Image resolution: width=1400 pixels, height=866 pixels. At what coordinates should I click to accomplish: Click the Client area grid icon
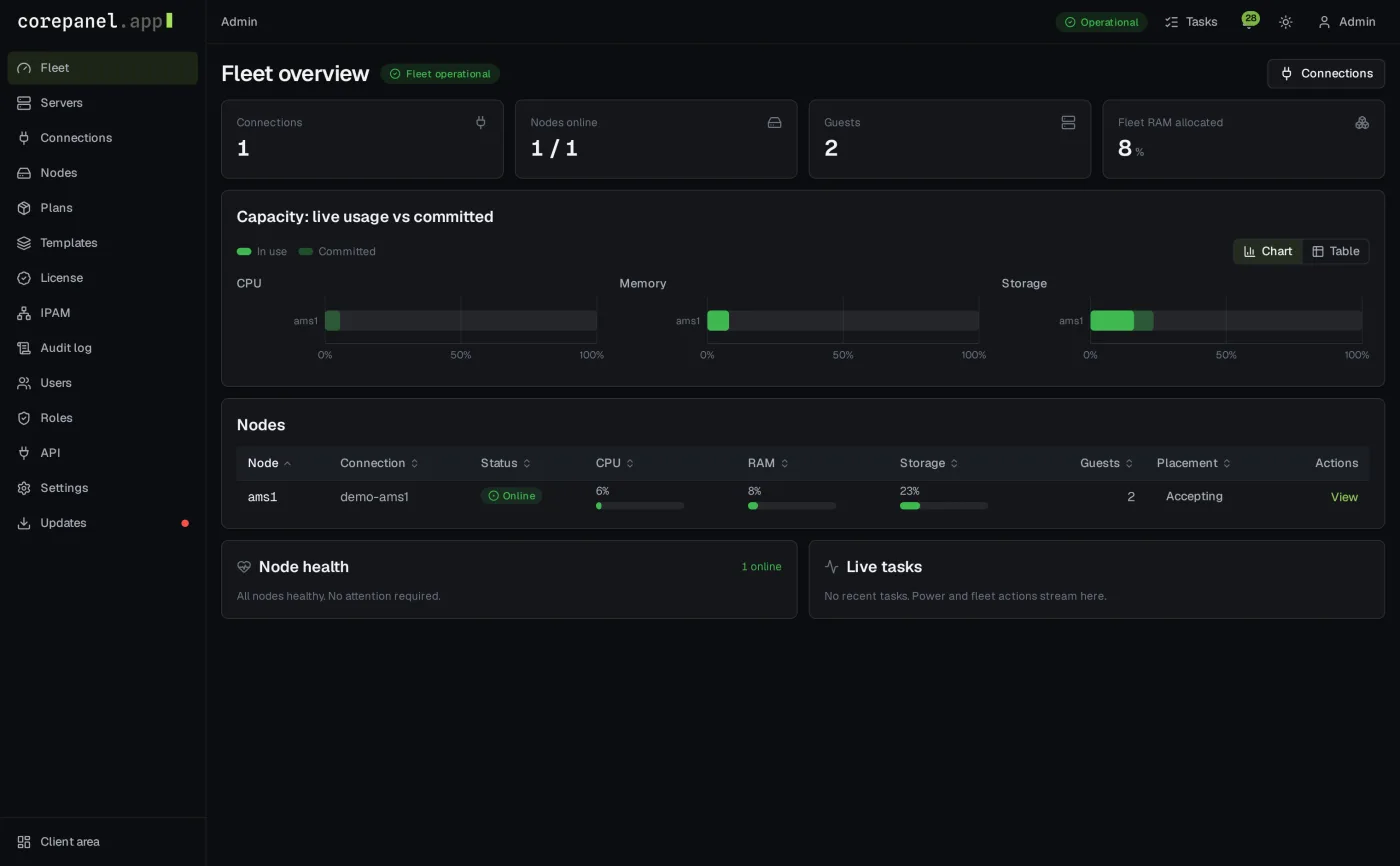tap(24, 842)
